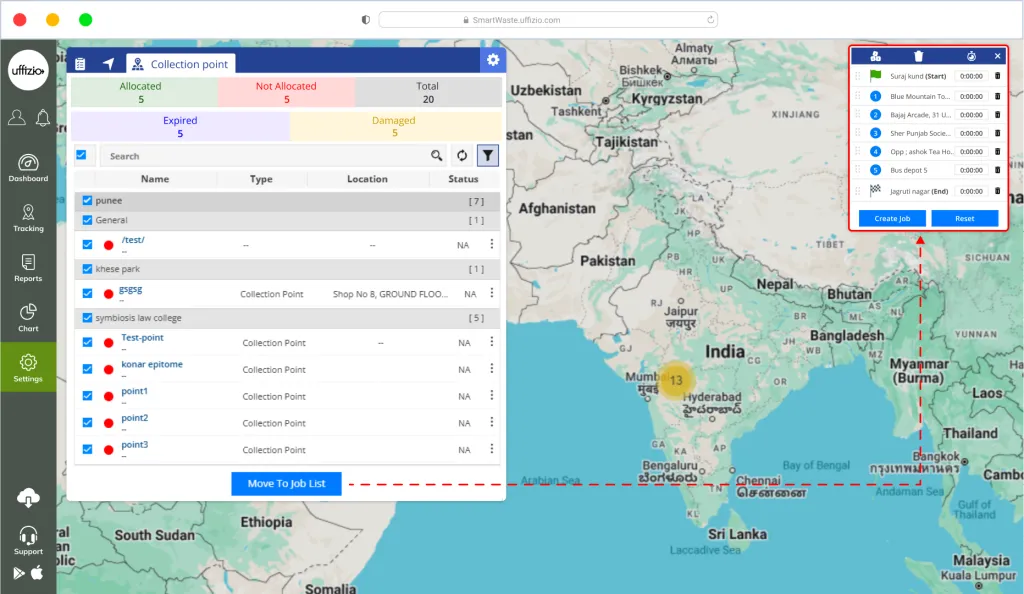Image resolution: width=1024 pixels, height=594 pixels.
Task: Toggle the punee group checkbox
Action: (x=87, y=201)
